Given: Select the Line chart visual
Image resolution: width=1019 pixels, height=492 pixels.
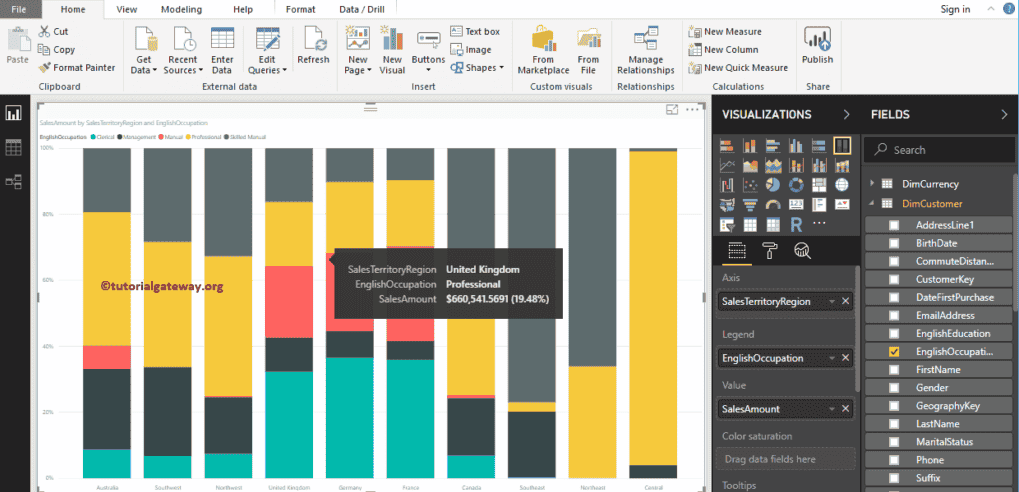Looking at the screenshot, I should 727,166.
